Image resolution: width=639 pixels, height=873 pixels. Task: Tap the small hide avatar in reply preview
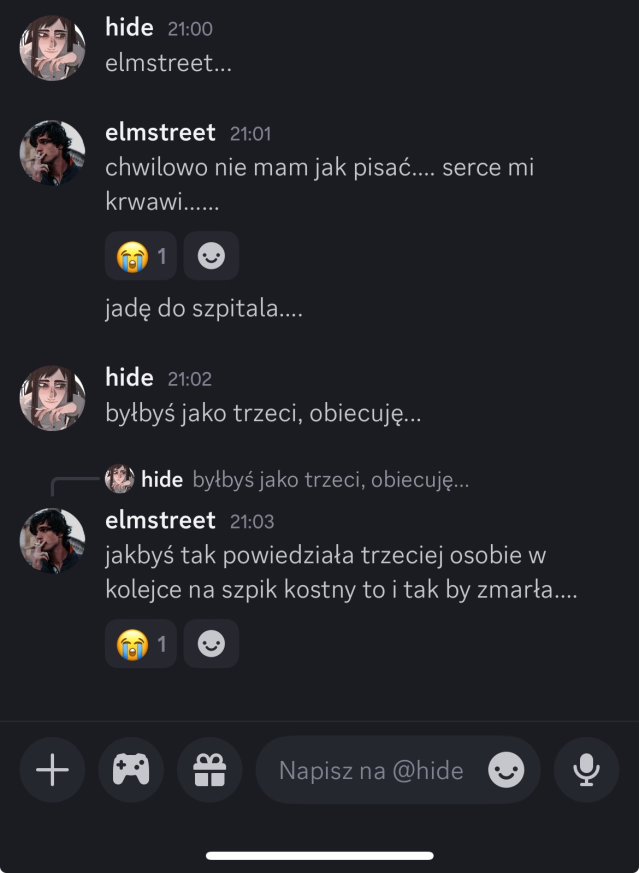[x=119, y=479]
